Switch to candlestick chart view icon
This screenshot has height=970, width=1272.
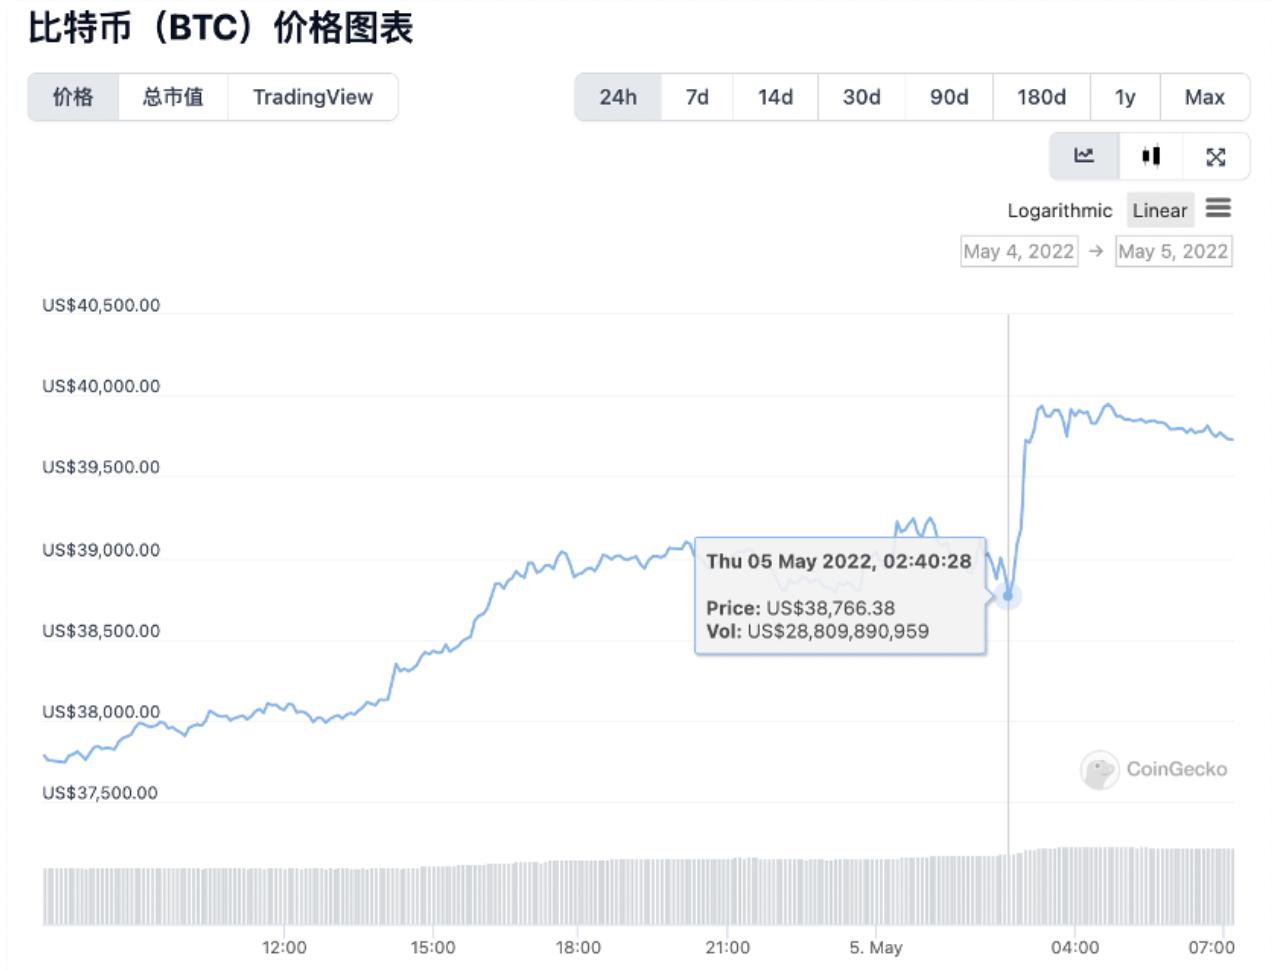coord(1151,156)
